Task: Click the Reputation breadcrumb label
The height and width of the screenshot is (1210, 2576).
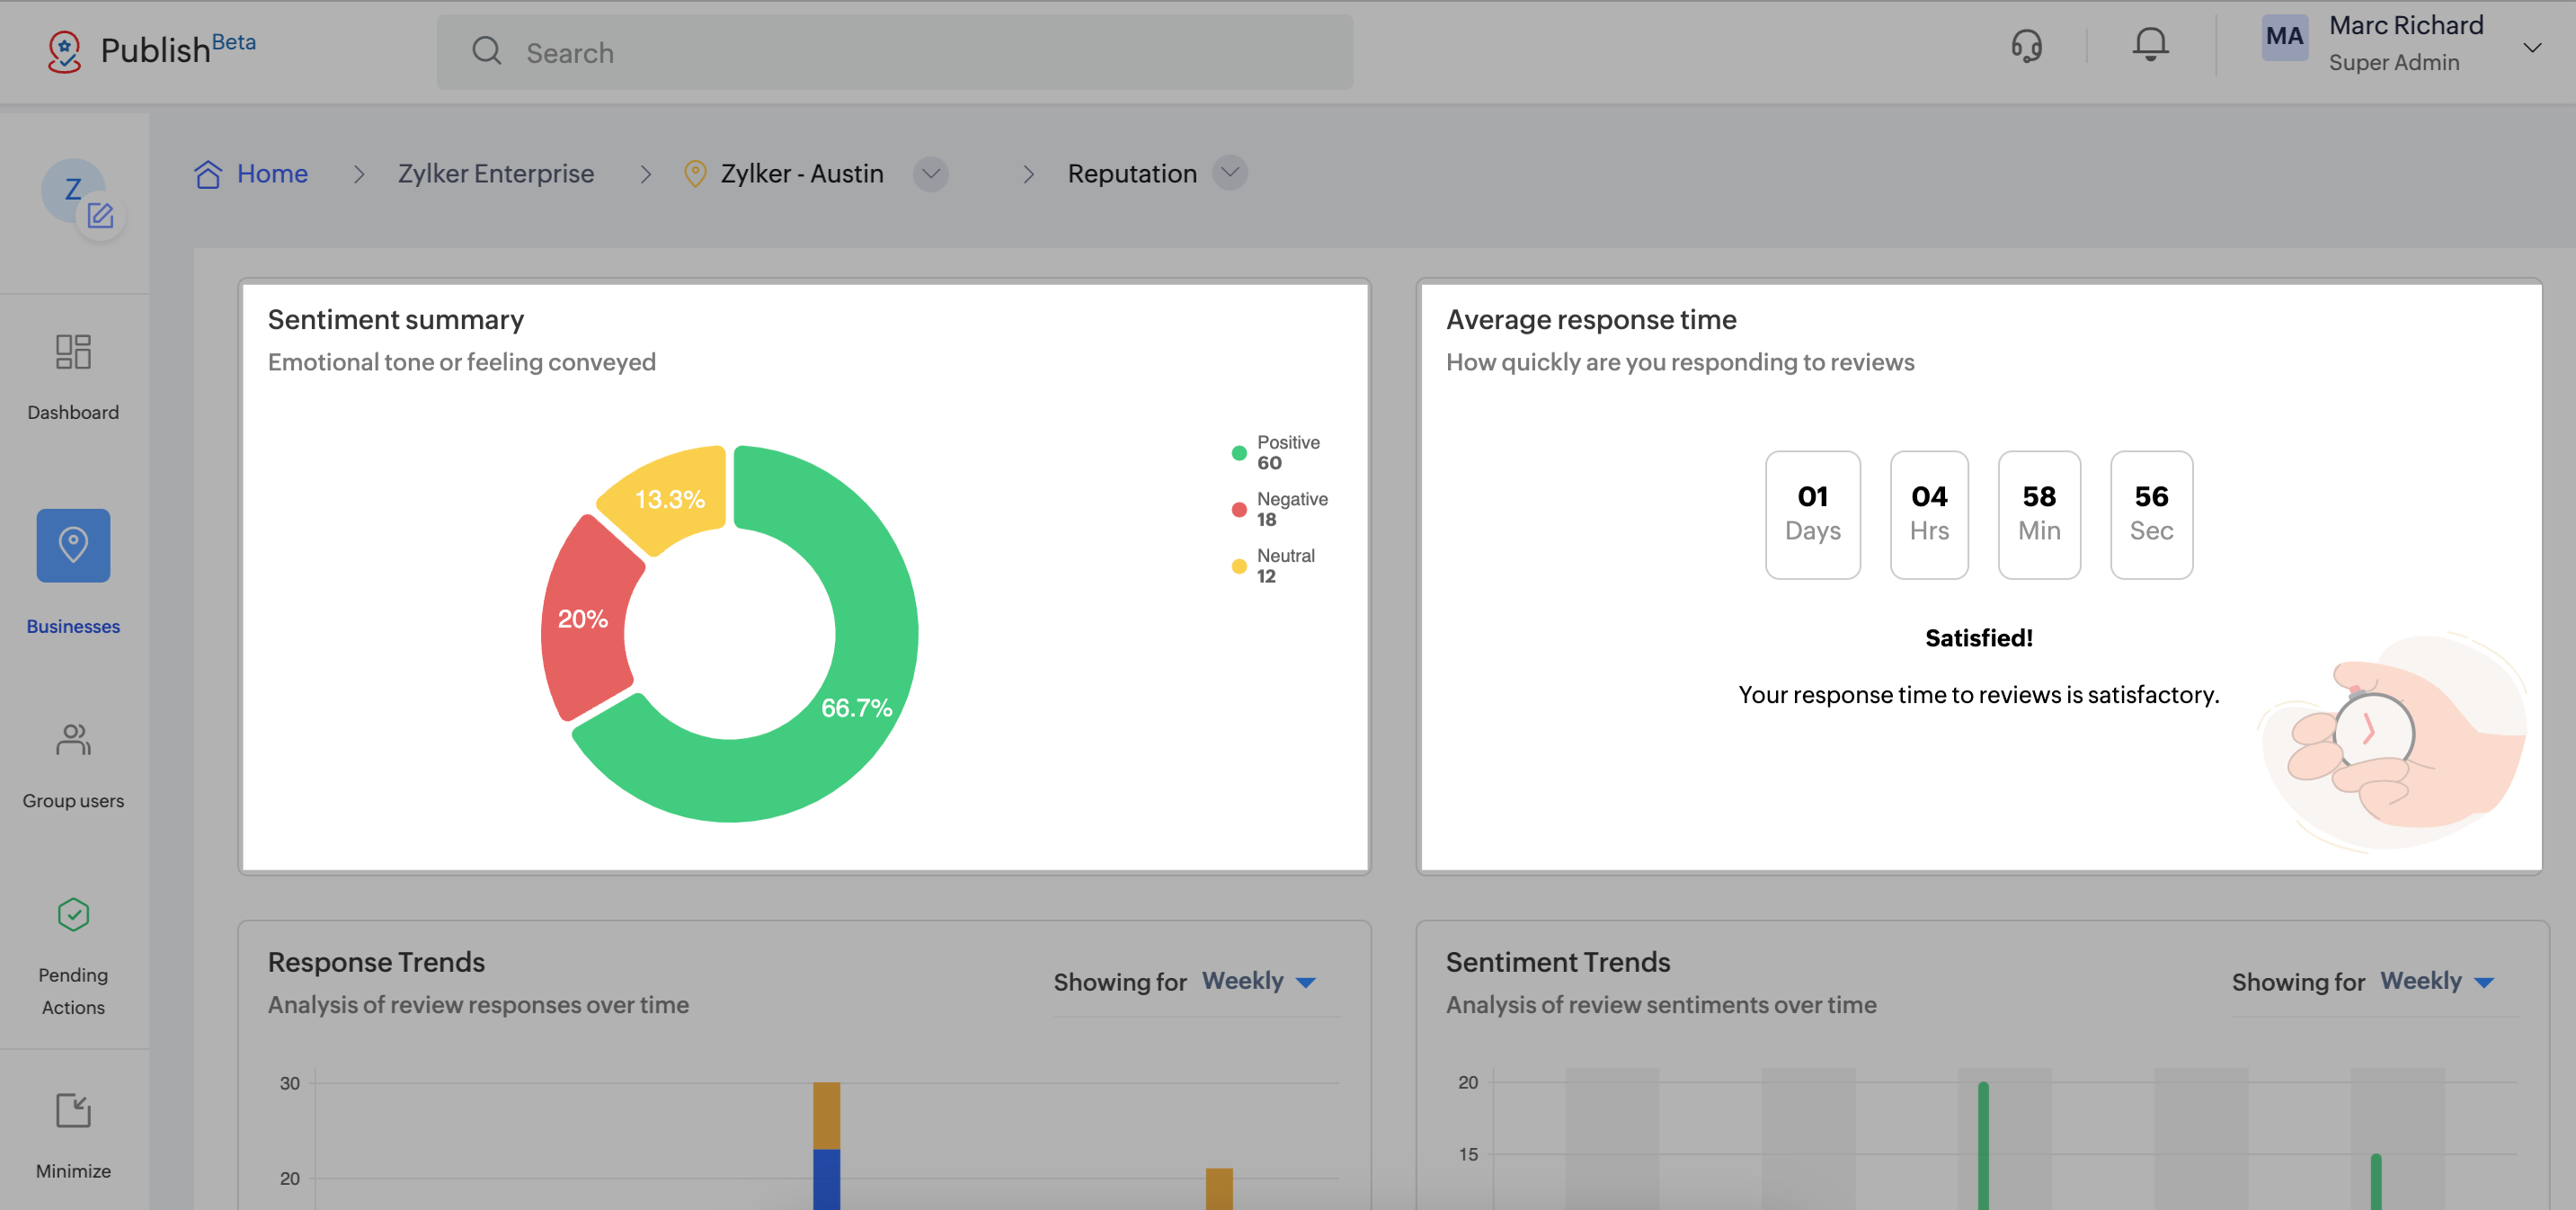Action: tap(1132, 174)
